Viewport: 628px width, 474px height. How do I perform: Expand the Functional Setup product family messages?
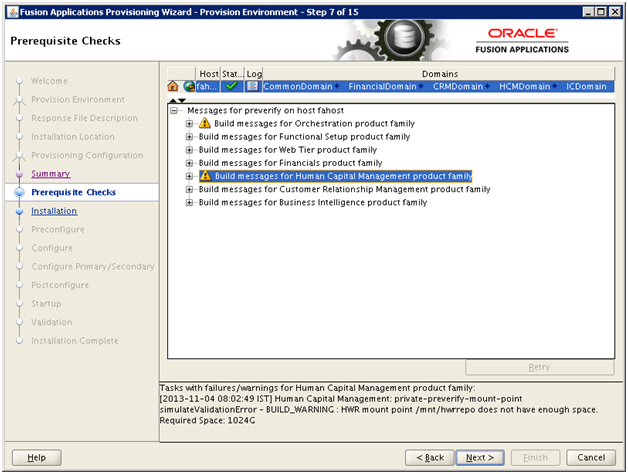click(x=189, y=137)
